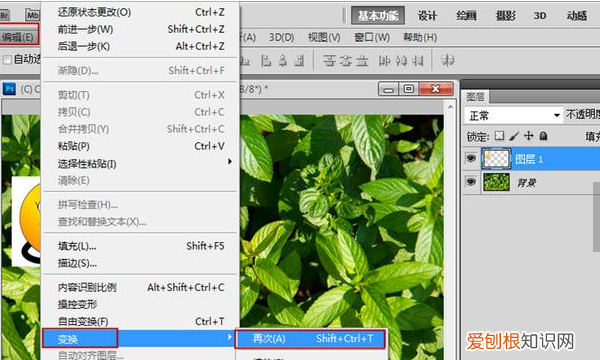Expand the 选择性粘贴 submenu arrow
The height and width of the screenshot is (360, 600).
click(x=230, y=161)
